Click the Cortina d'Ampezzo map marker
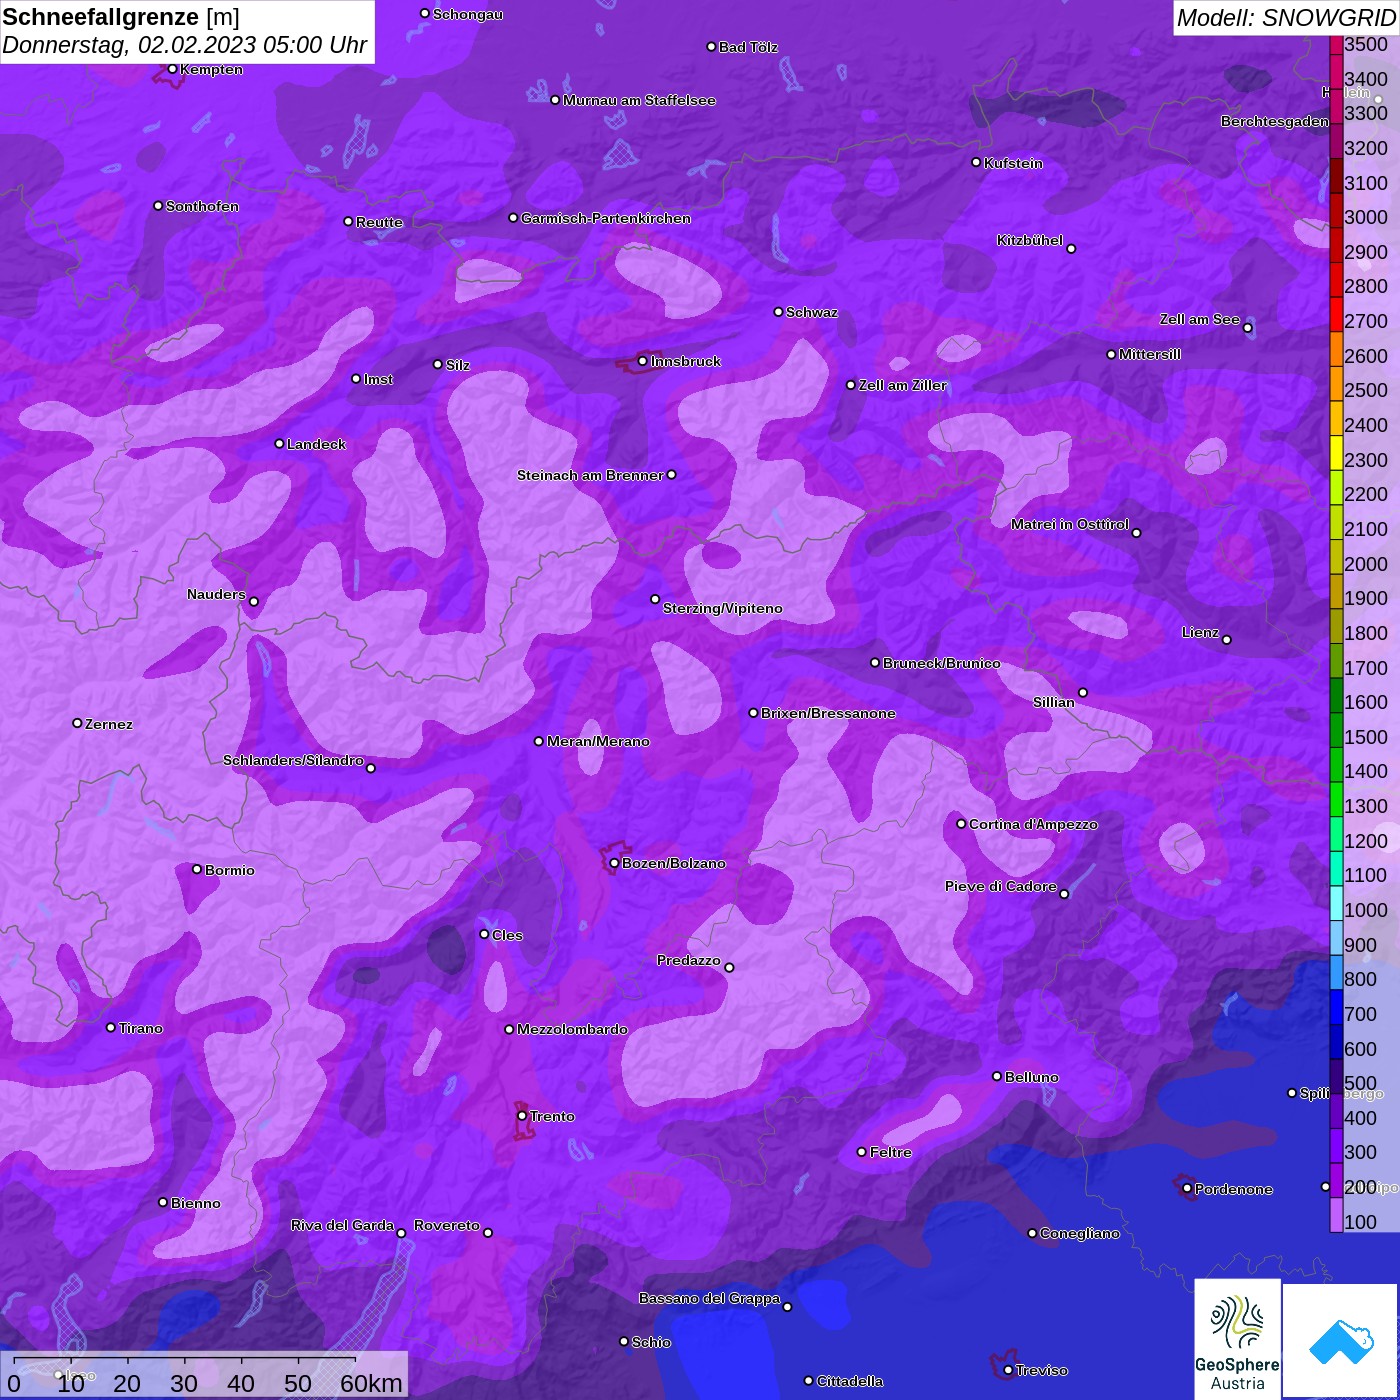 [x=961, y=824]
